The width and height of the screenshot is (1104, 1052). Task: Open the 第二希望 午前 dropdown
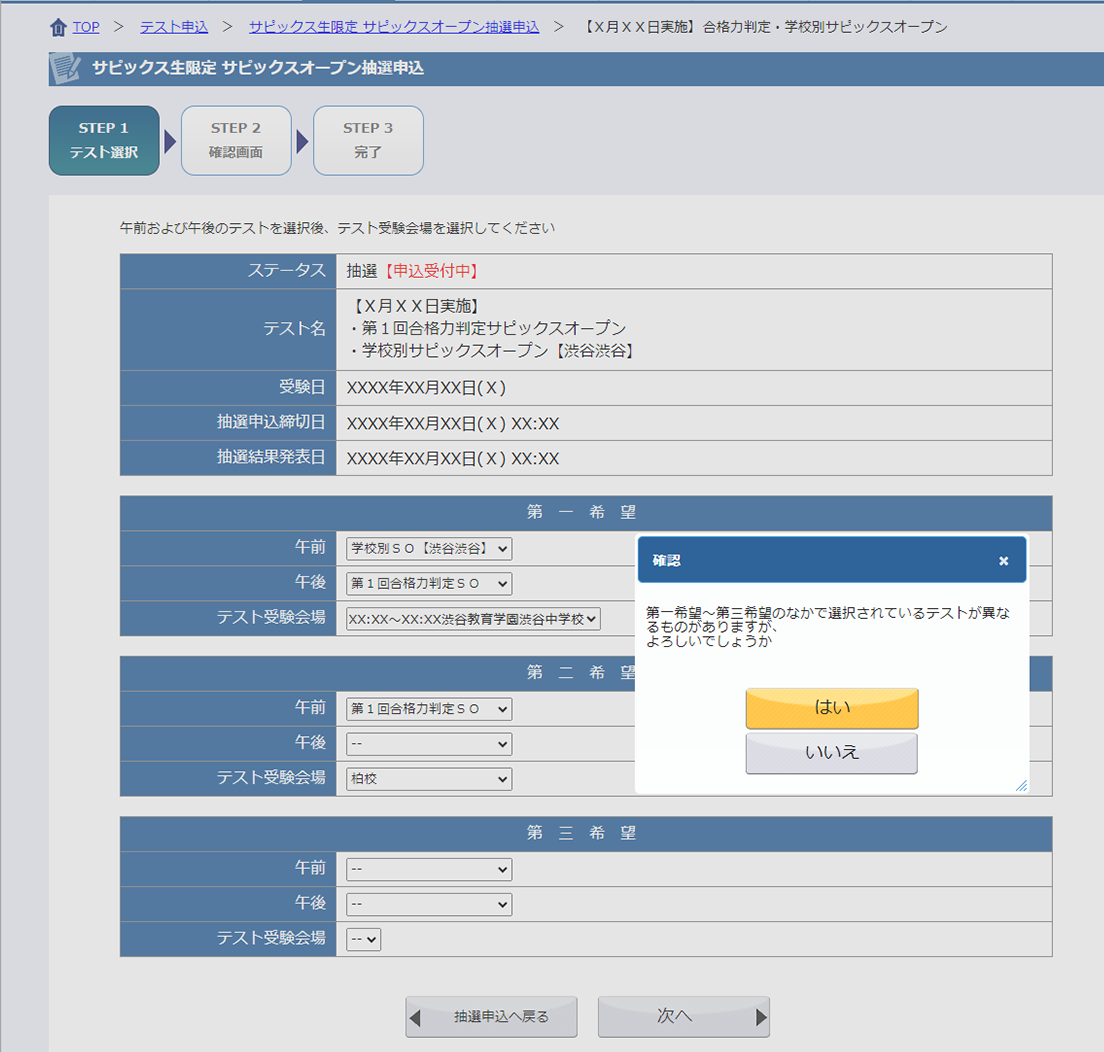(x=429, y=709)
